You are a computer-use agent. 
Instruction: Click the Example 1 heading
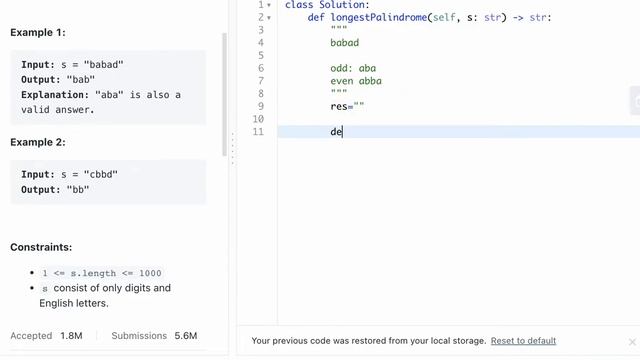coord(38,33)
